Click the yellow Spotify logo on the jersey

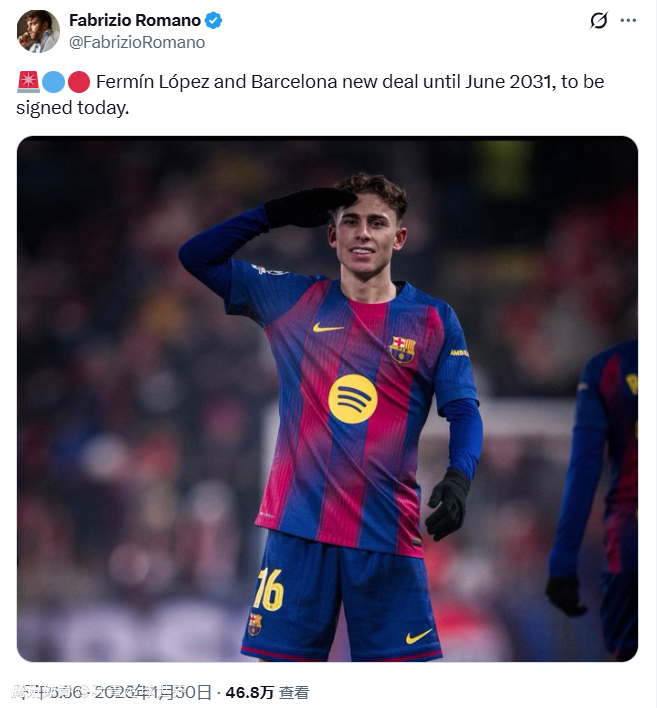click(x=353, y=398)
